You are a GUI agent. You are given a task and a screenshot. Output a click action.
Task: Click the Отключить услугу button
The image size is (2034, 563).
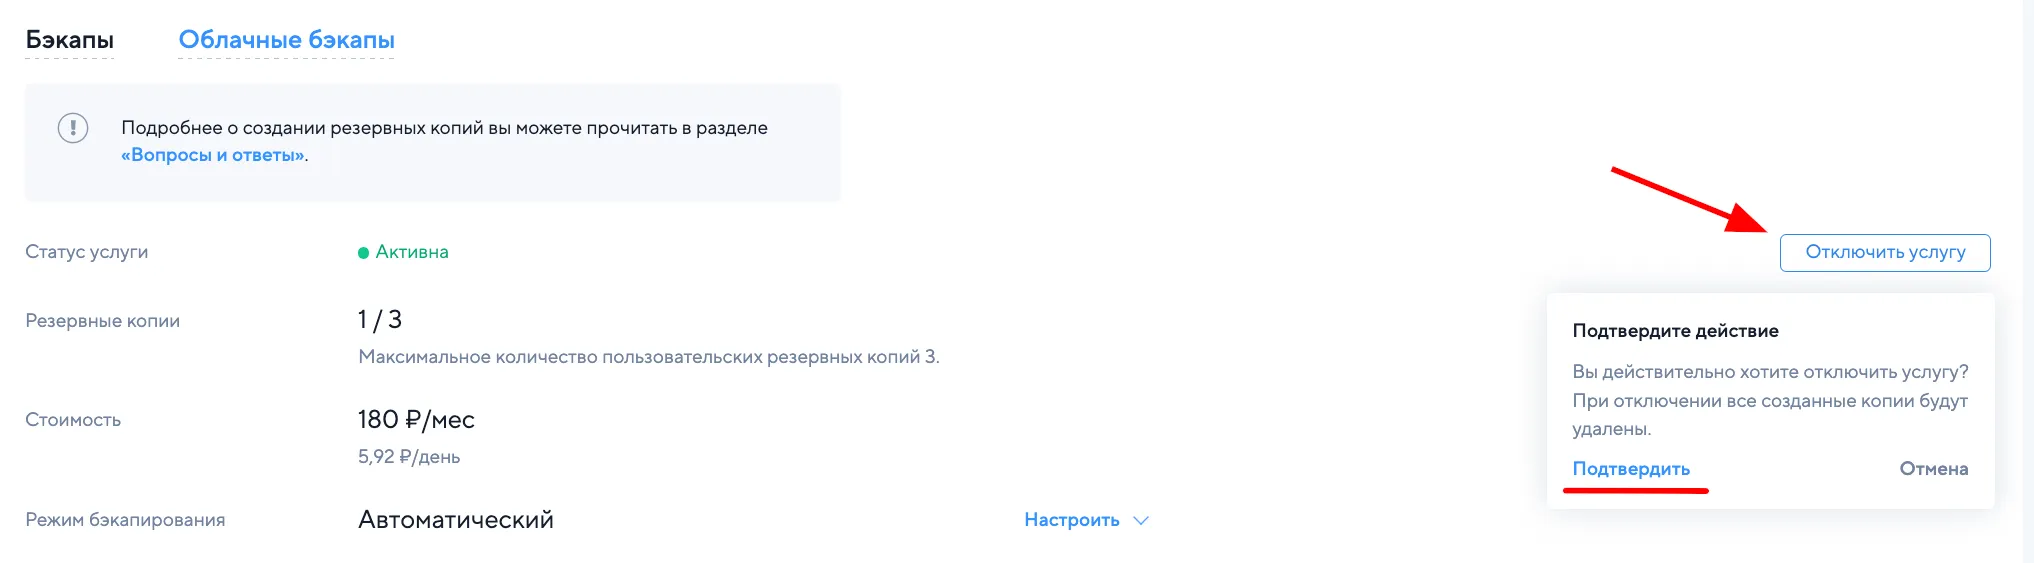1884,252
